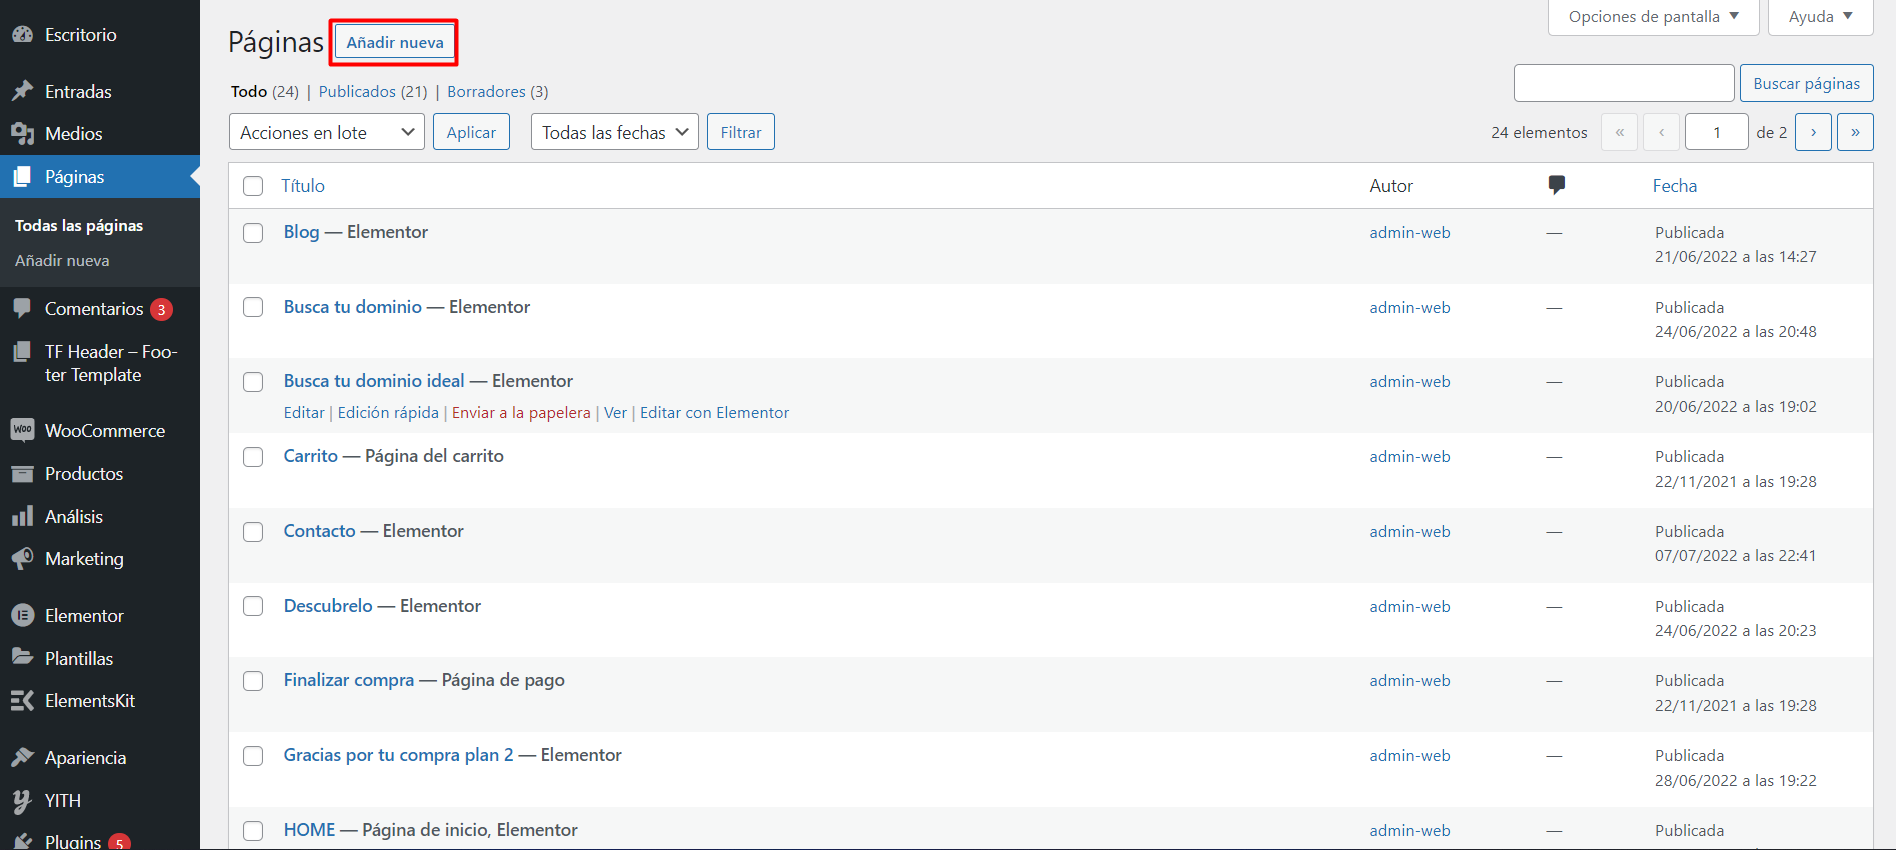Viewport: 1896px width, 850px height.
Task: Click the comments bubble column header icon
Action: tap(1556, 185)
